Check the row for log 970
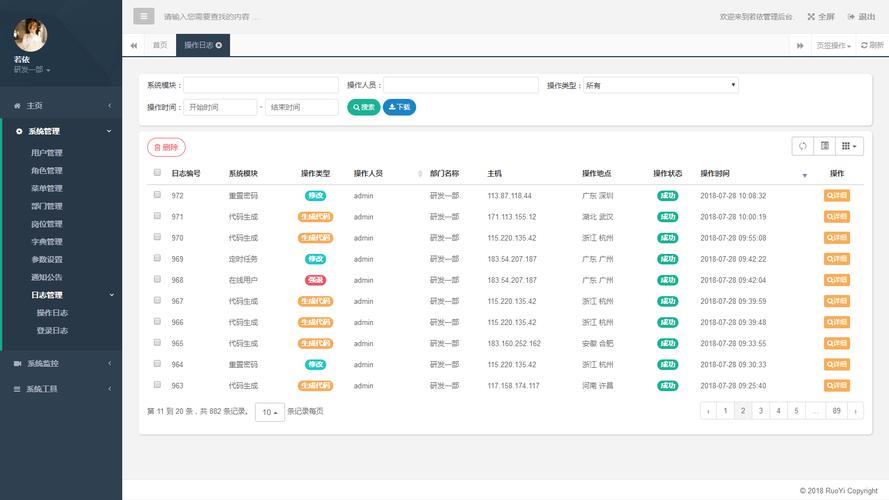 tap(157, 237)
